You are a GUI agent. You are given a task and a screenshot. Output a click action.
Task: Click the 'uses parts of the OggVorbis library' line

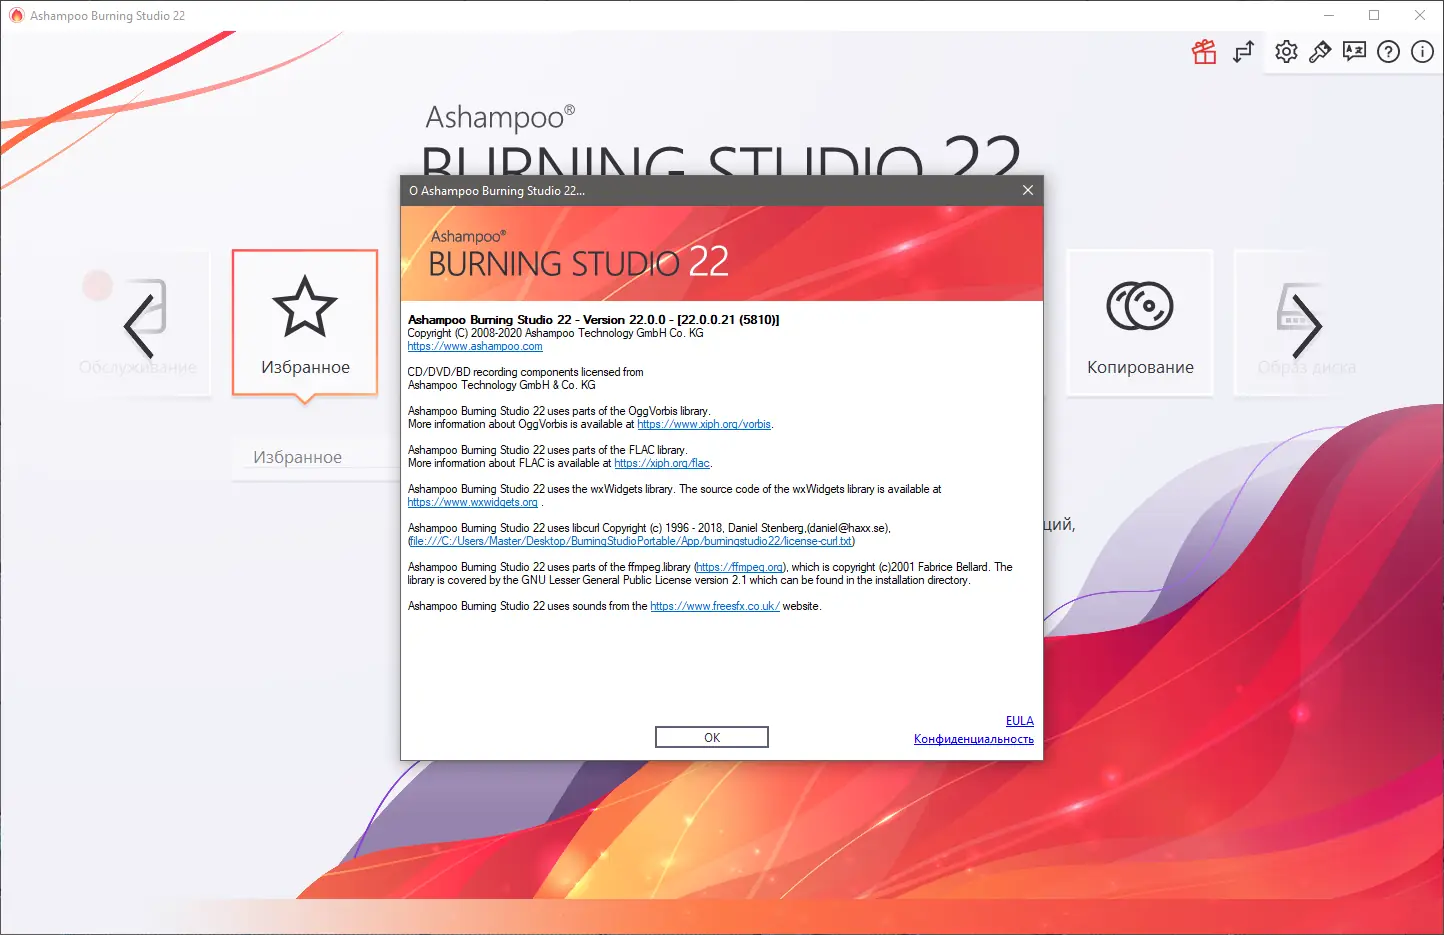click(559, 411)
